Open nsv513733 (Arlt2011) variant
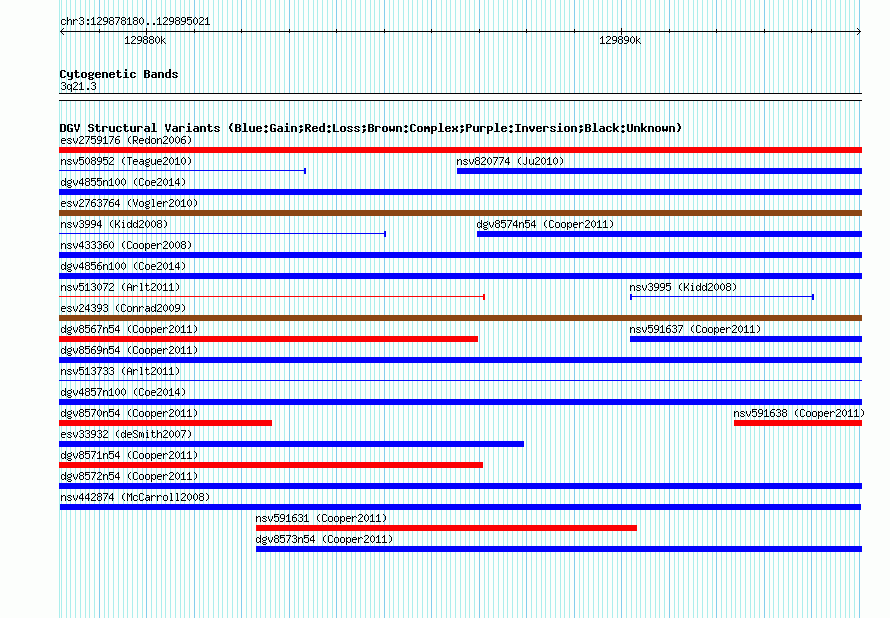The image size is (890, 618). 120,371
